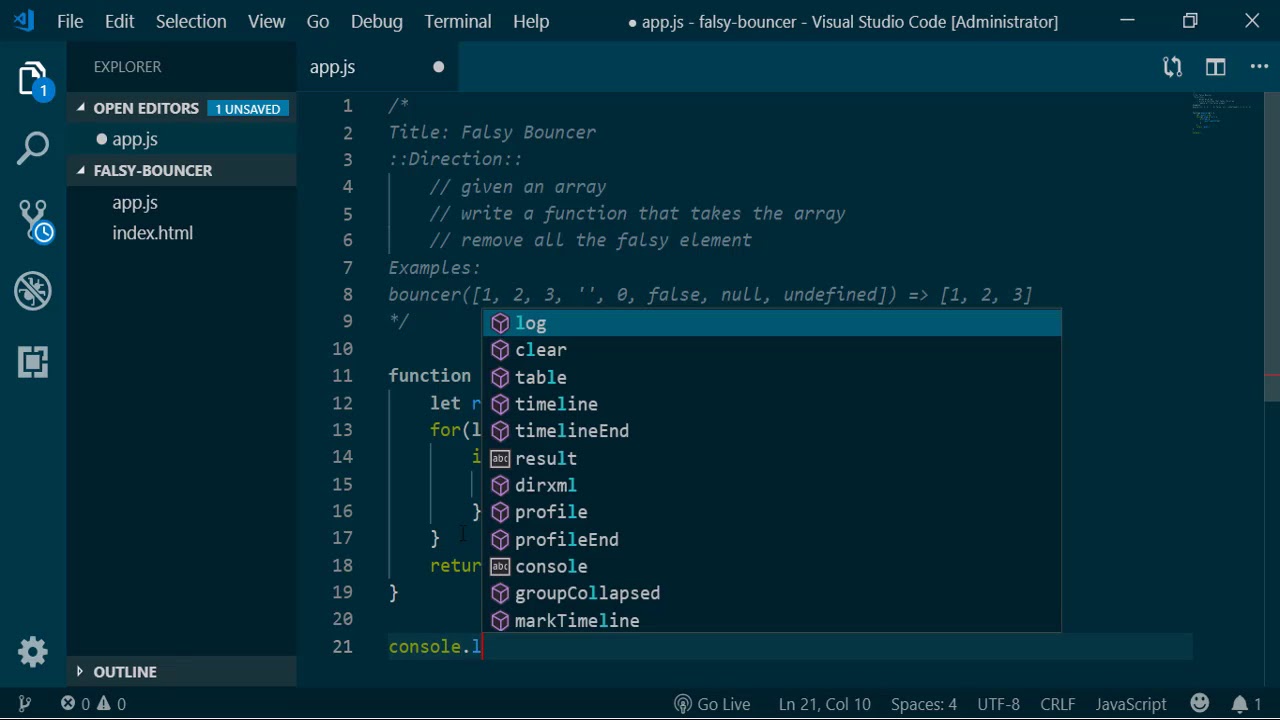Click VS Code logo in title bar

[x=25, y=21]
